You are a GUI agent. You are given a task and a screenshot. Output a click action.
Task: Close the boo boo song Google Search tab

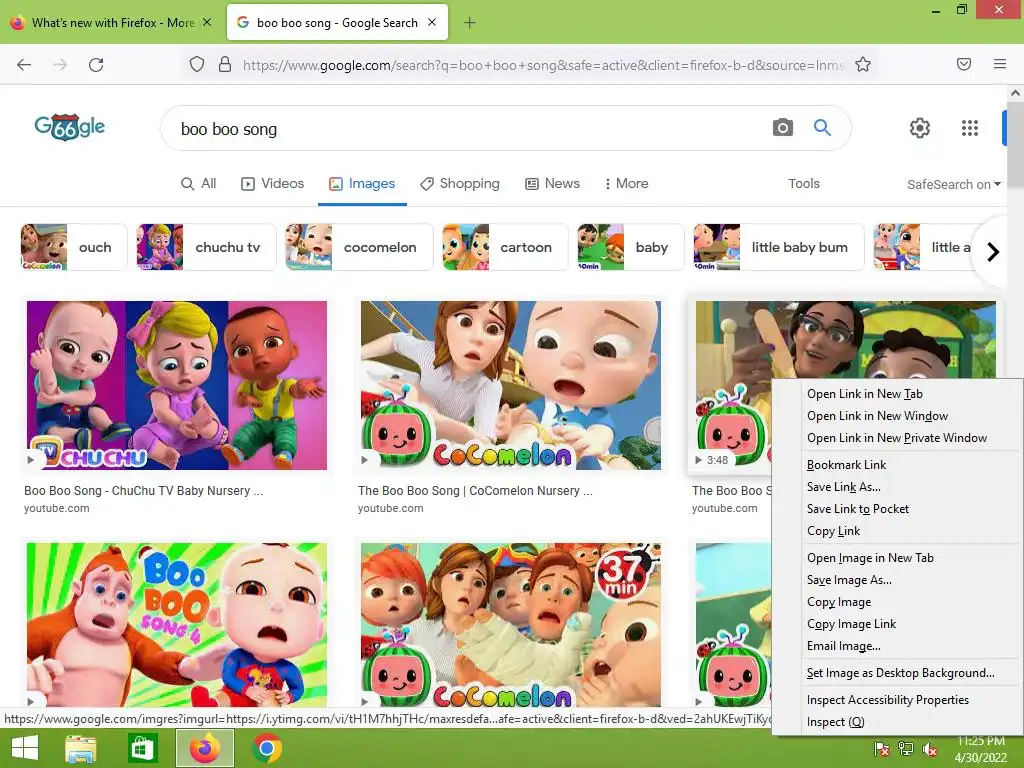(x=432, y=22)
